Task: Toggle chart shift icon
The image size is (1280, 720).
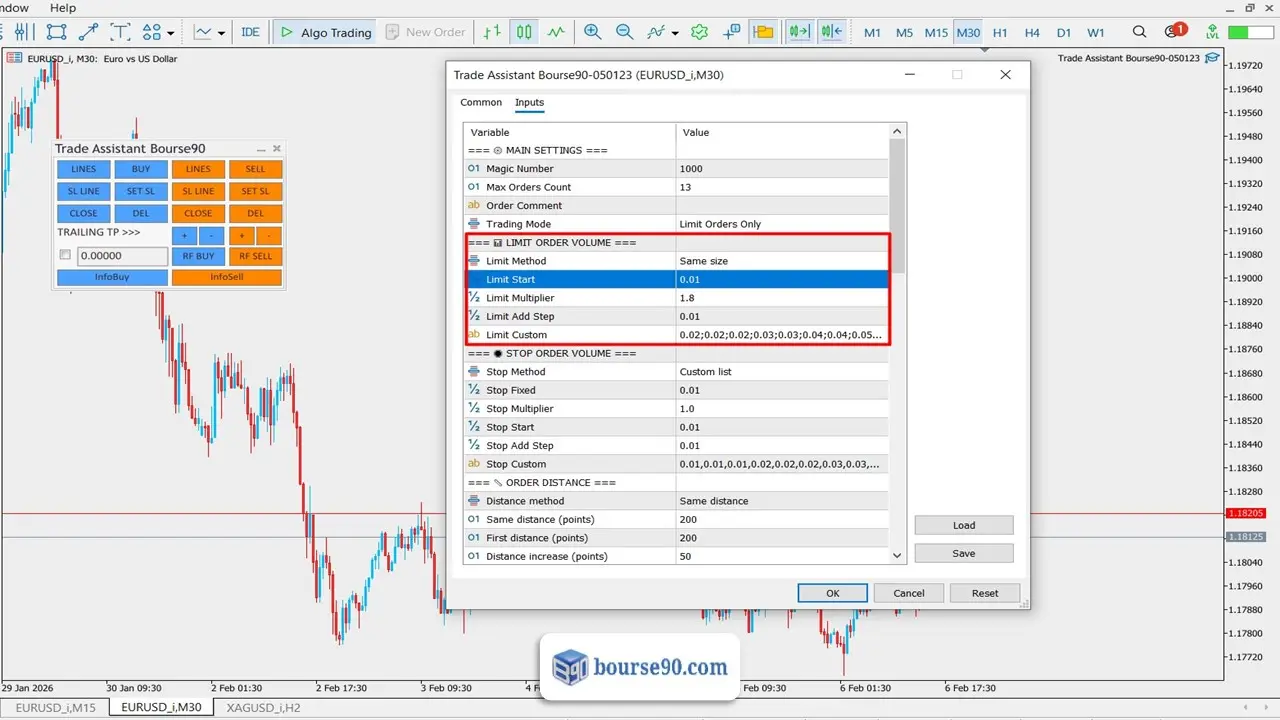Action: pos(831,32)
